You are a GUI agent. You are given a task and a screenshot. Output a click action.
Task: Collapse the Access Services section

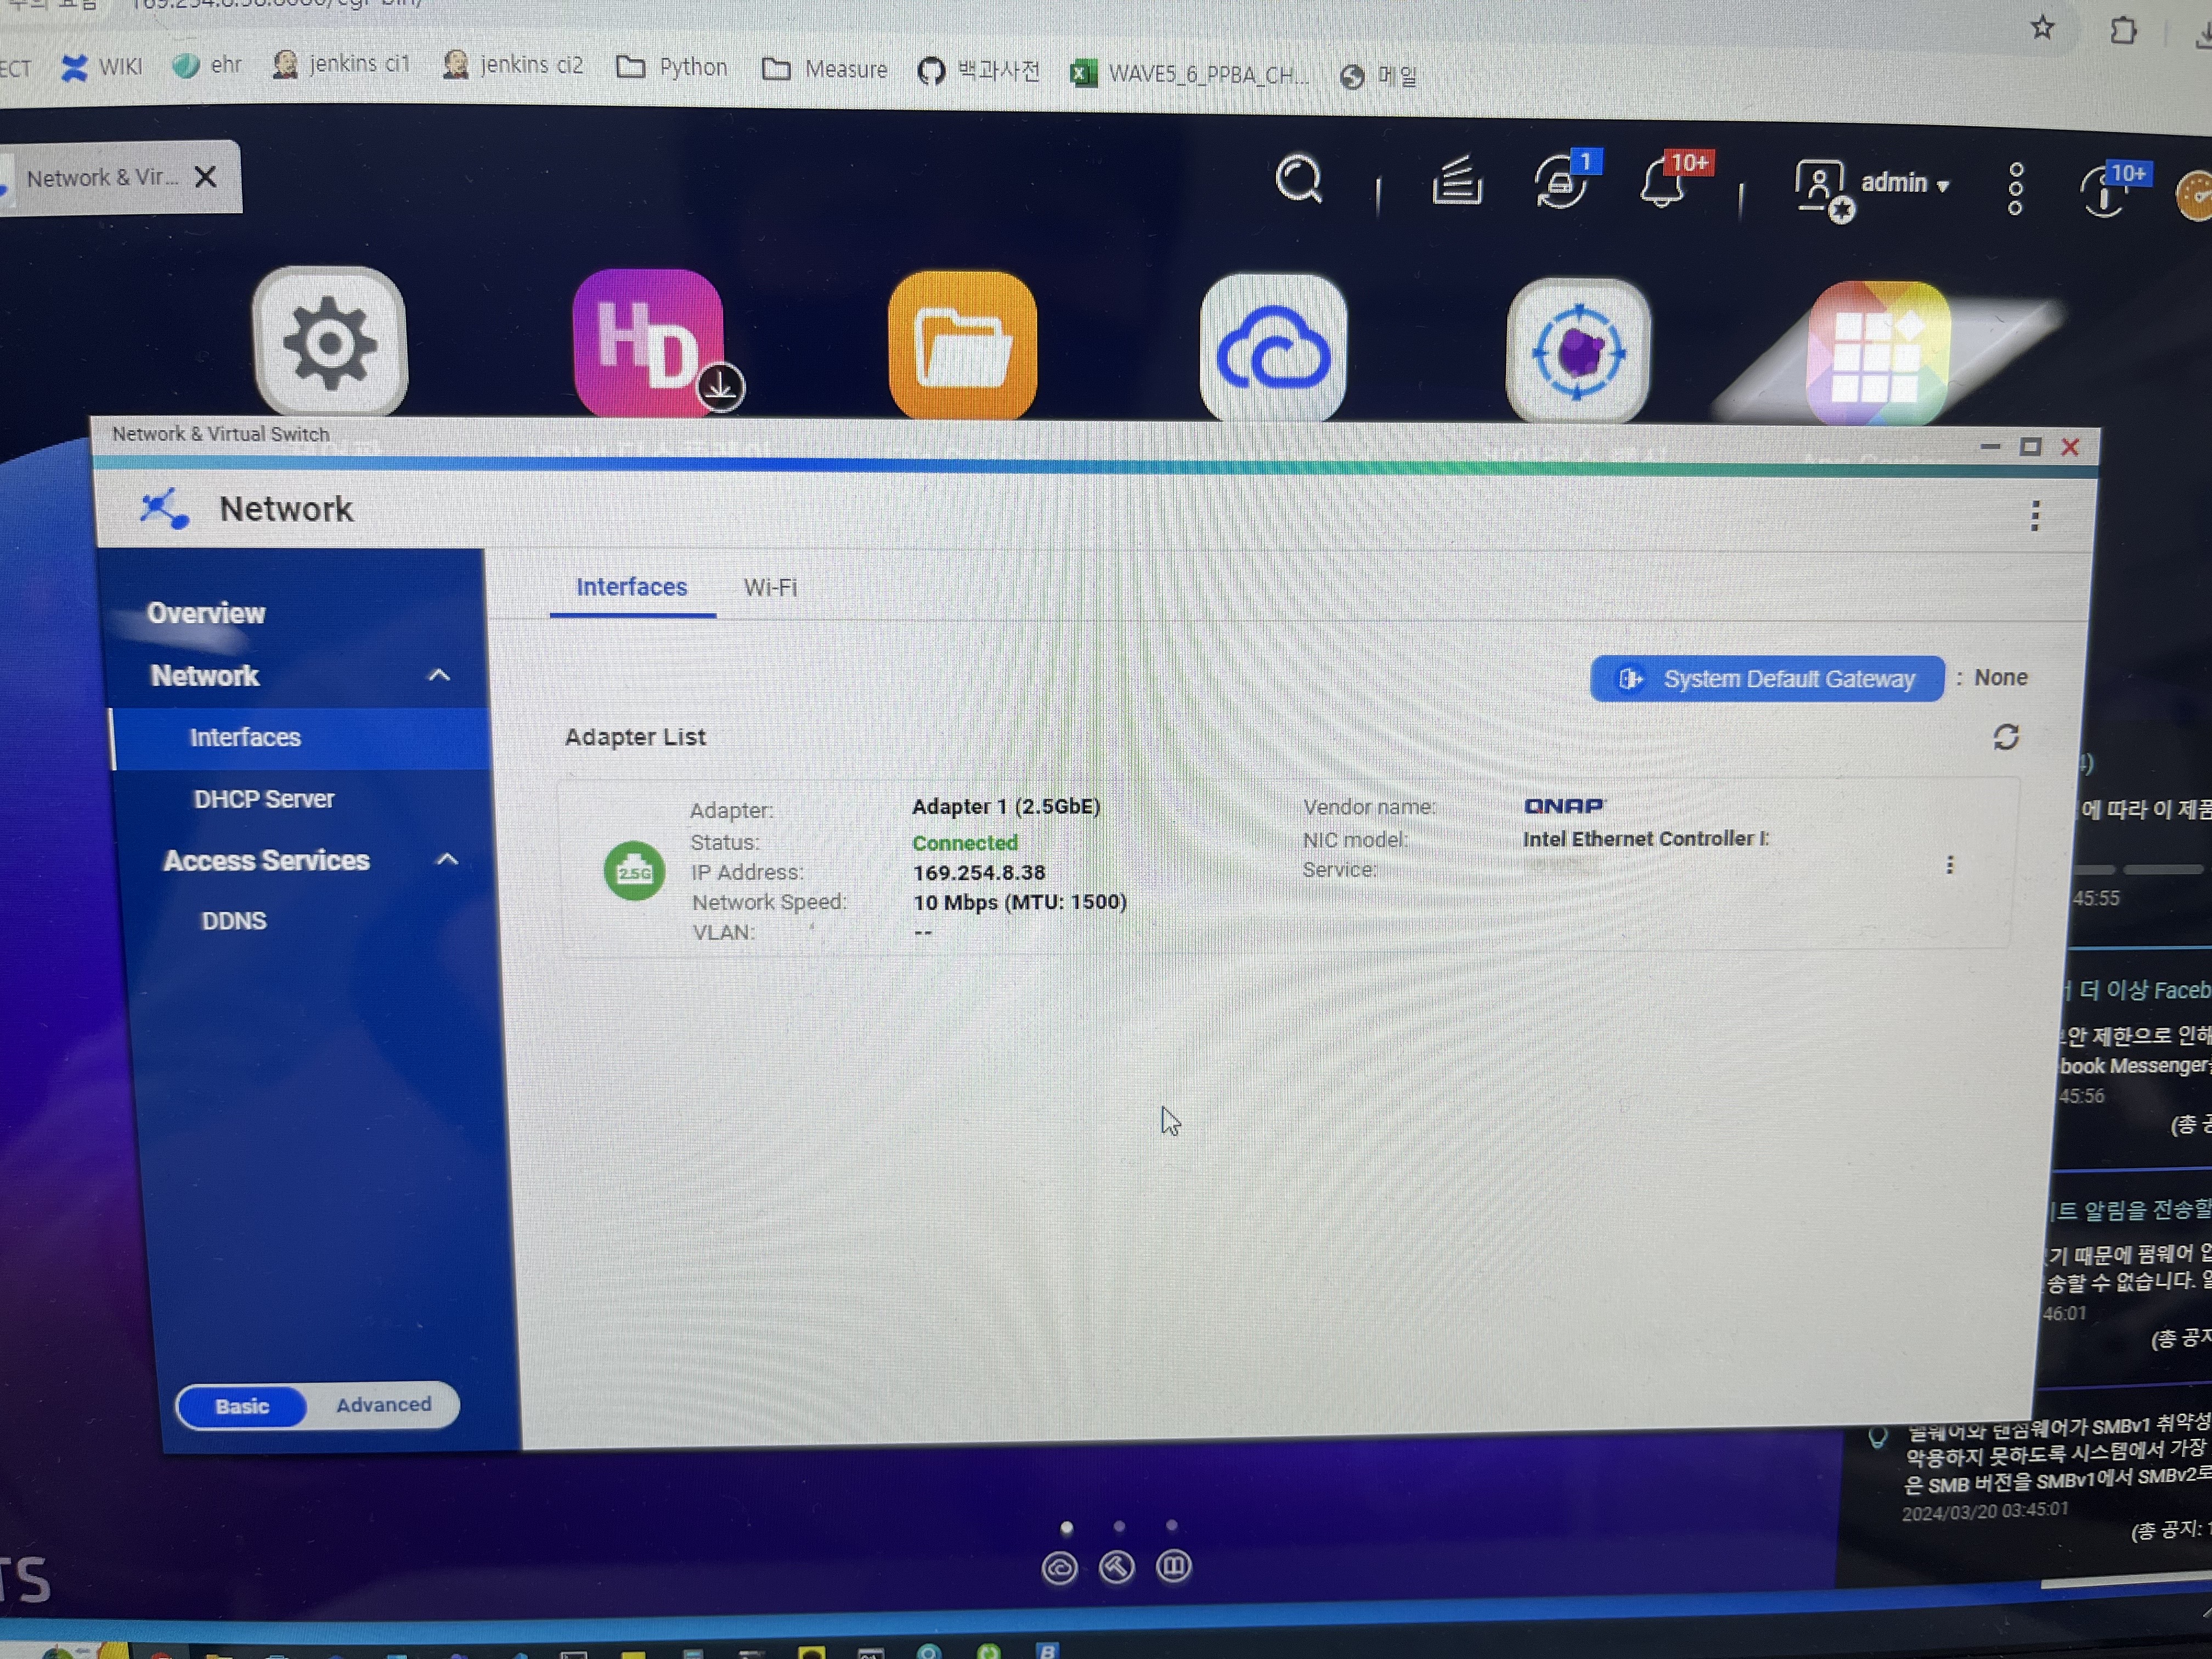coord(447,860)
